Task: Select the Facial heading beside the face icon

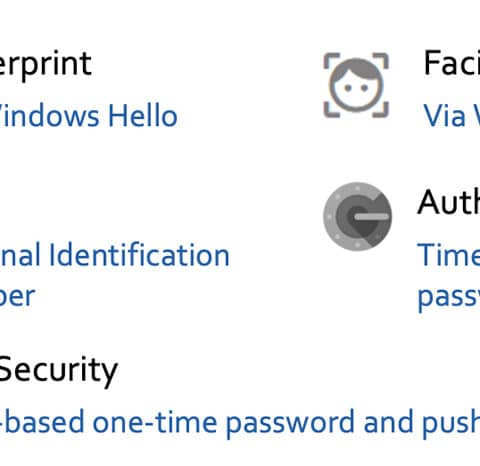Action: [452, 63]
